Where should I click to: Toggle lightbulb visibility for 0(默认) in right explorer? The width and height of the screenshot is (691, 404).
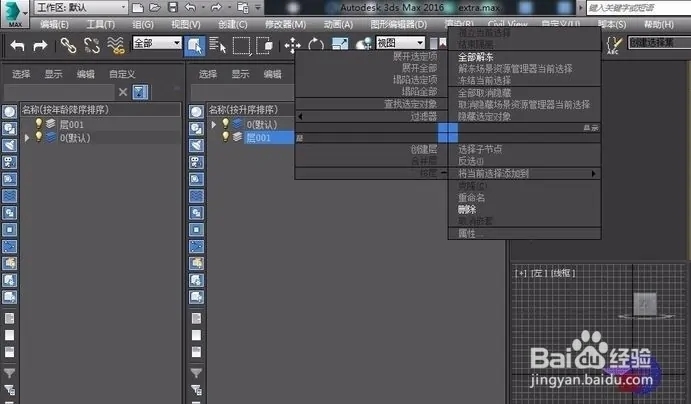pos(226,124)
